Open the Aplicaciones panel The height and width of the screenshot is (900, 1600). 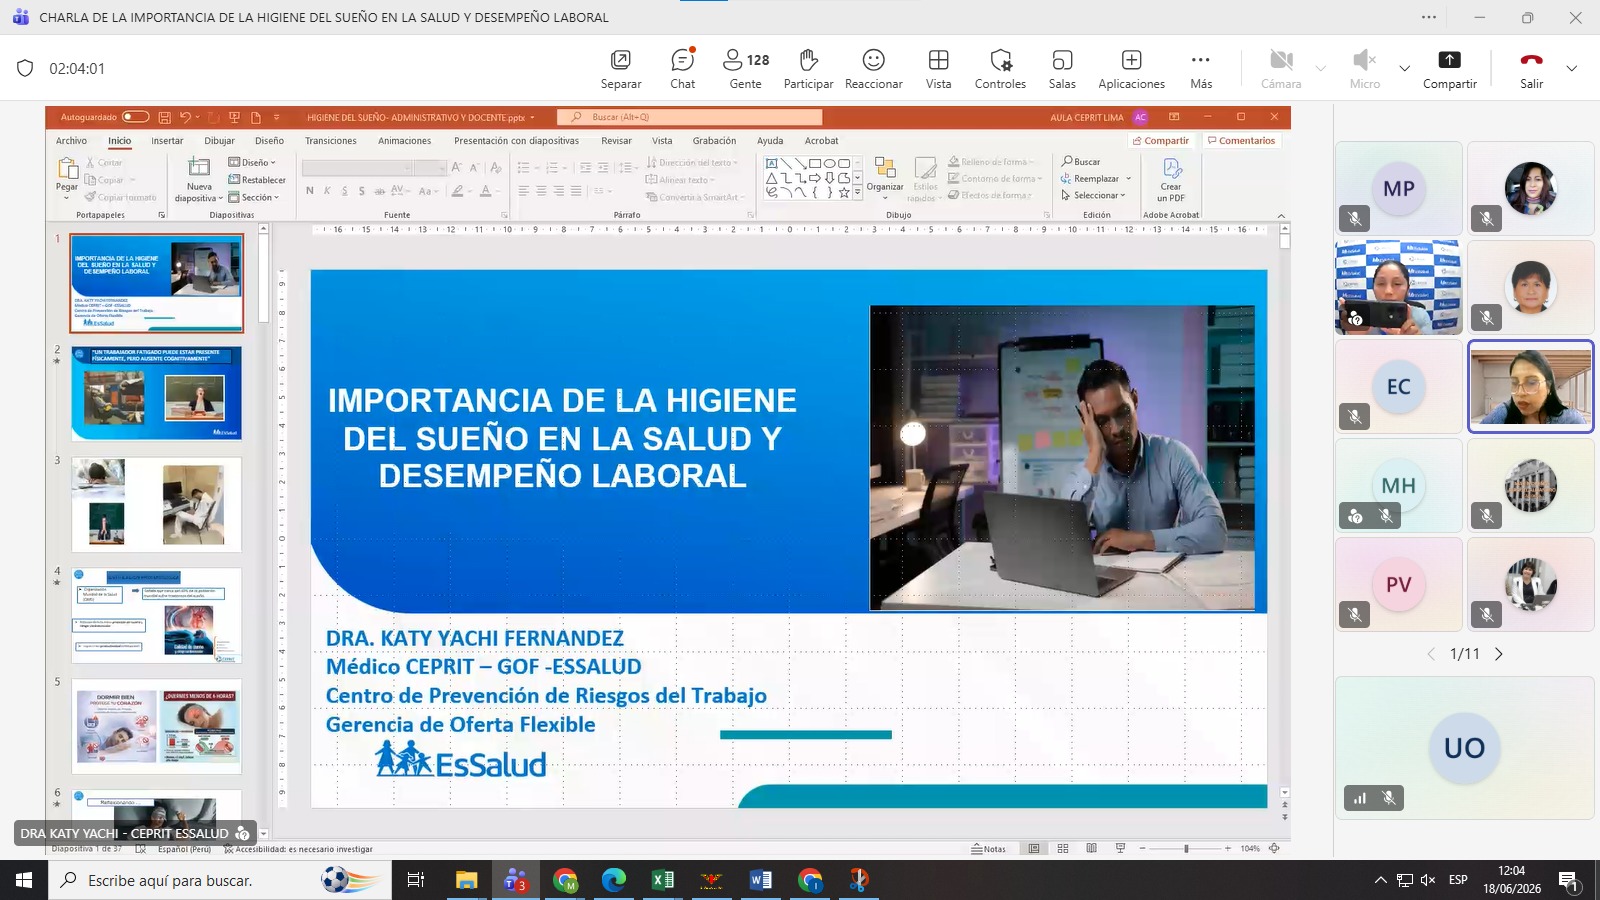1131,69
